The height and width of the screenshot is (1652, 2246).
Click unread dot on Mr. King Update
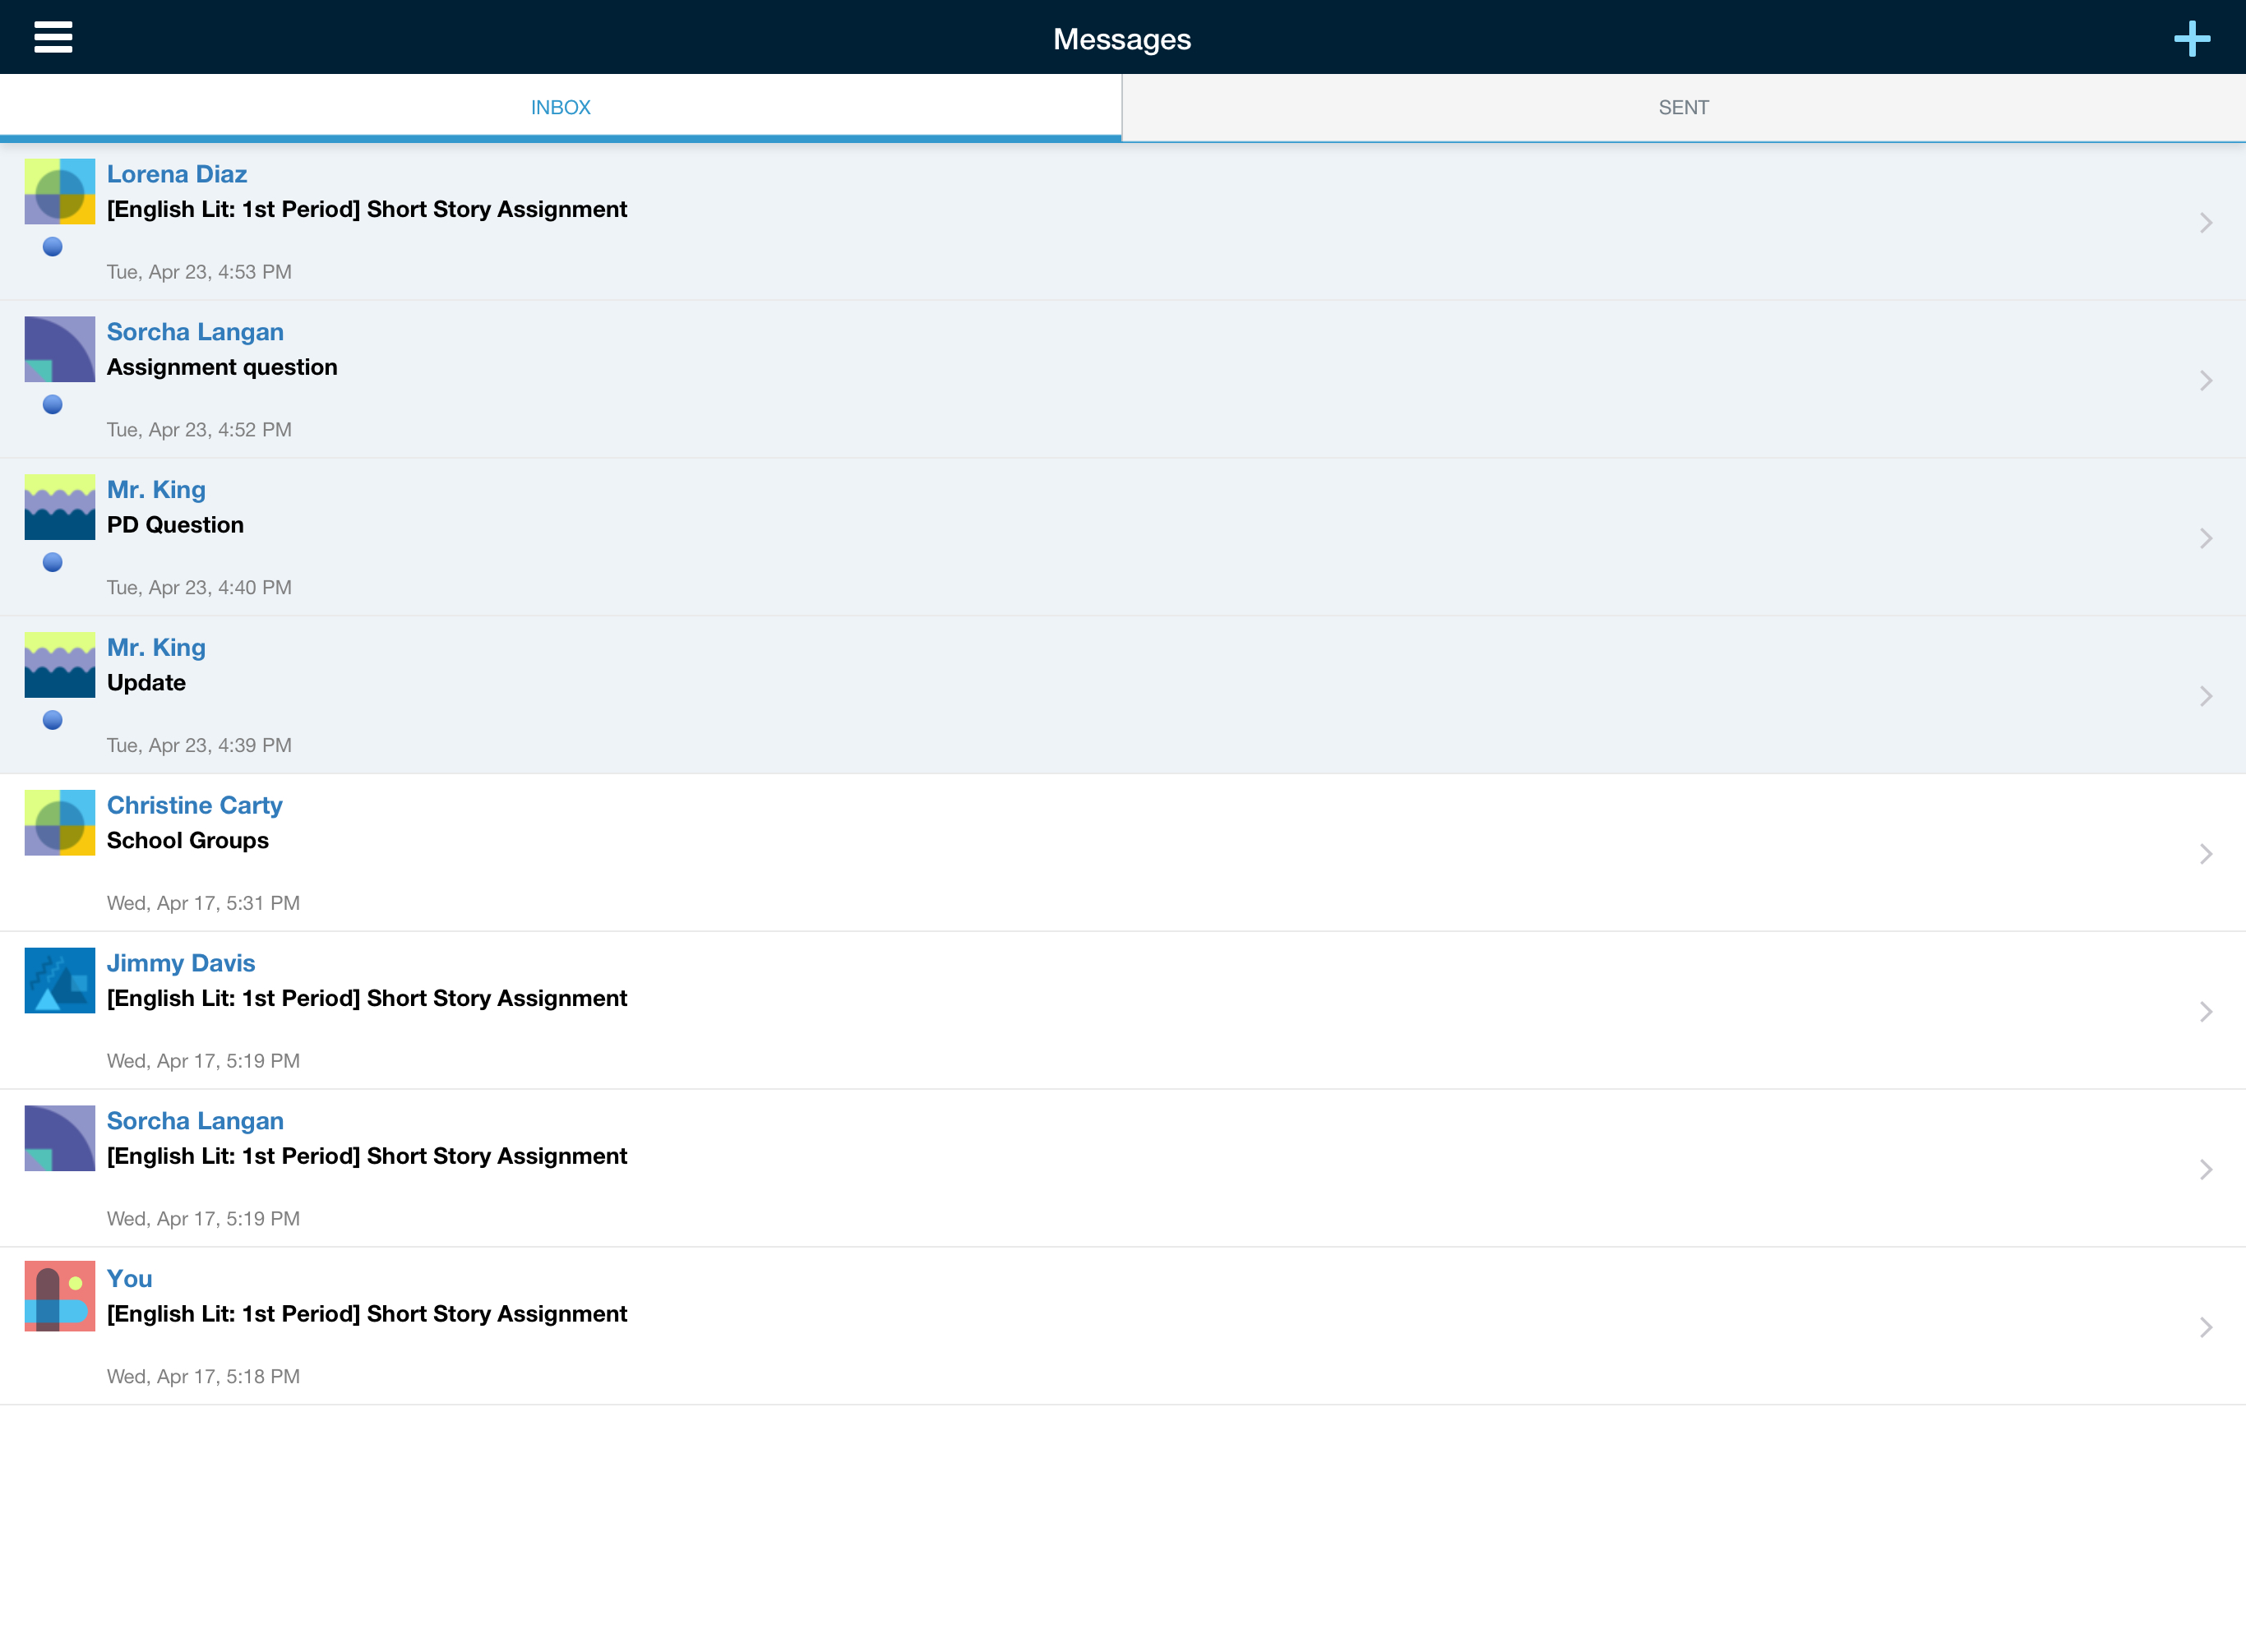(53, 720)
